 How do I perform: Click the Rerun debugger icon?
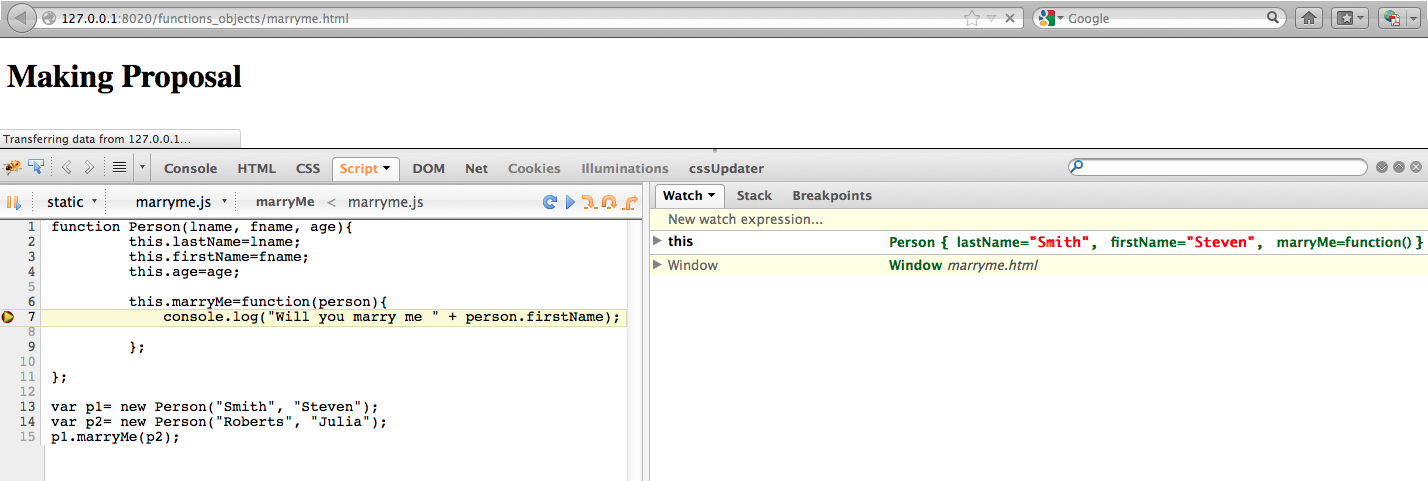pos(550,202)
